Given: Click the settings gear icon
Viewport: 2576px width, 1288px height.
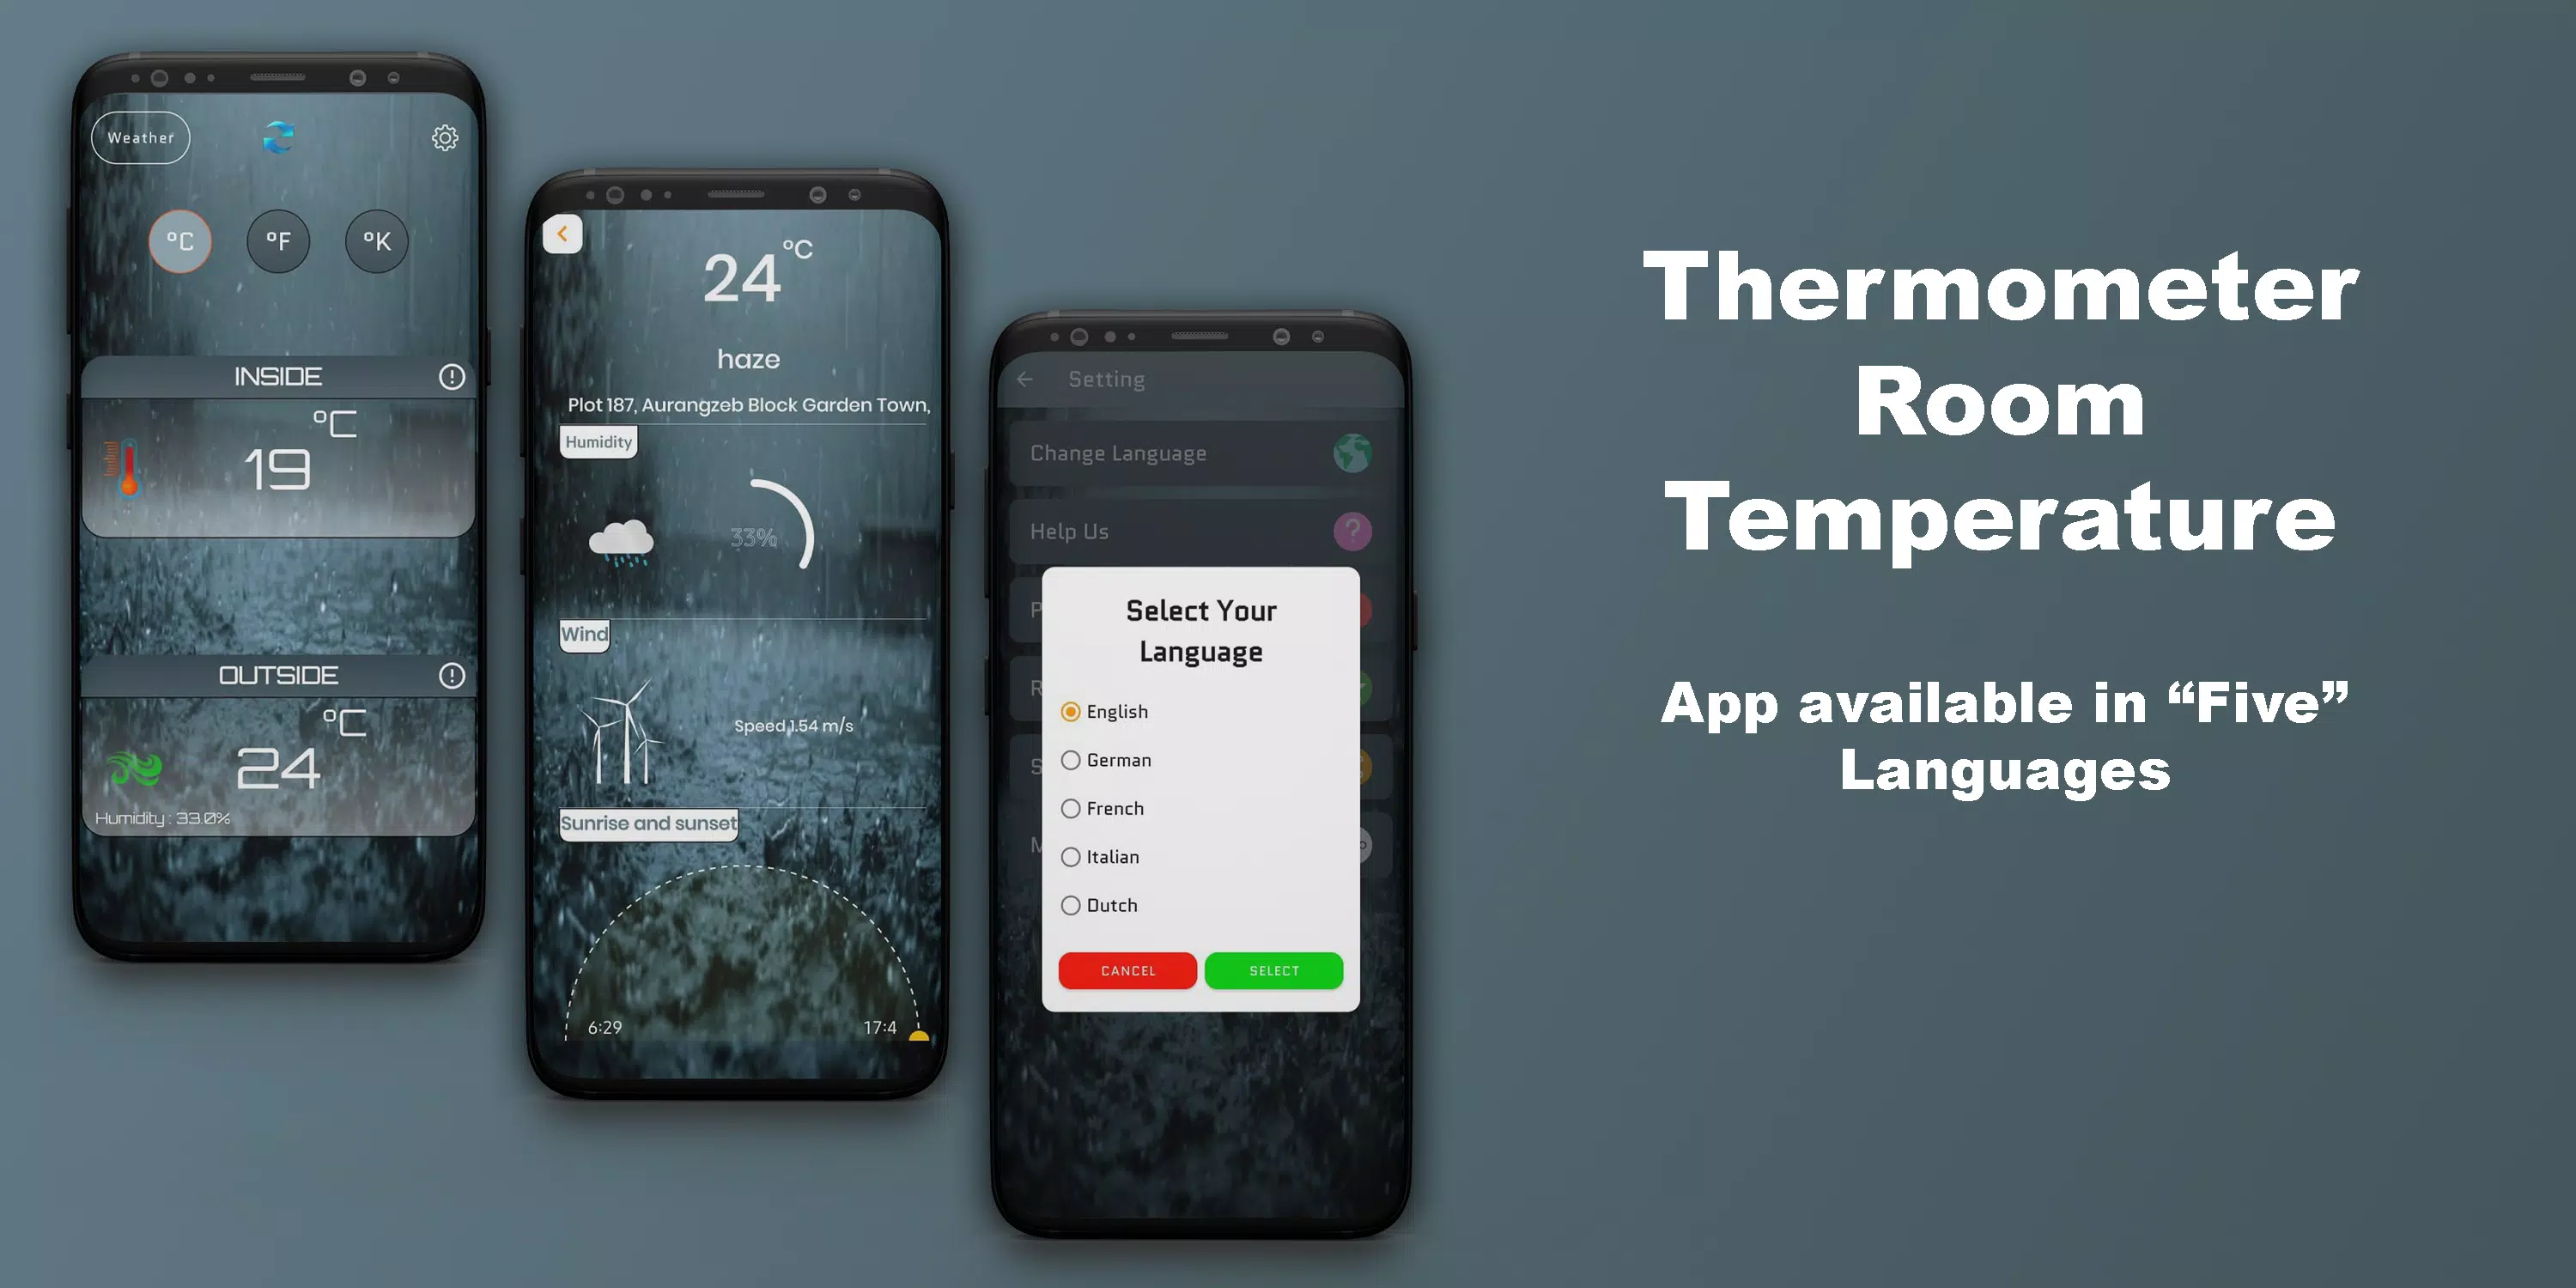Looking at the screenshot, I should [x=444, y=138].
